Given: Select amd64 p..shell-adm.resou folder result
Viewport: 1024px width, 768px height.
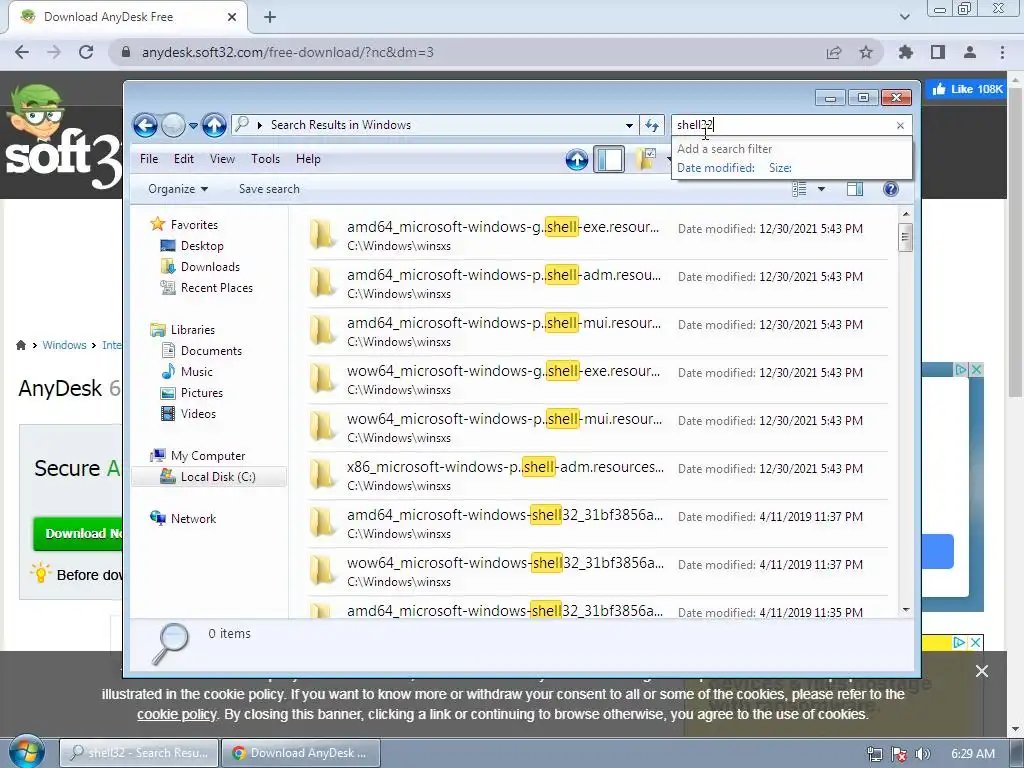Looking at the screenshot, I should pyautogui.click(x=597, y=283).
